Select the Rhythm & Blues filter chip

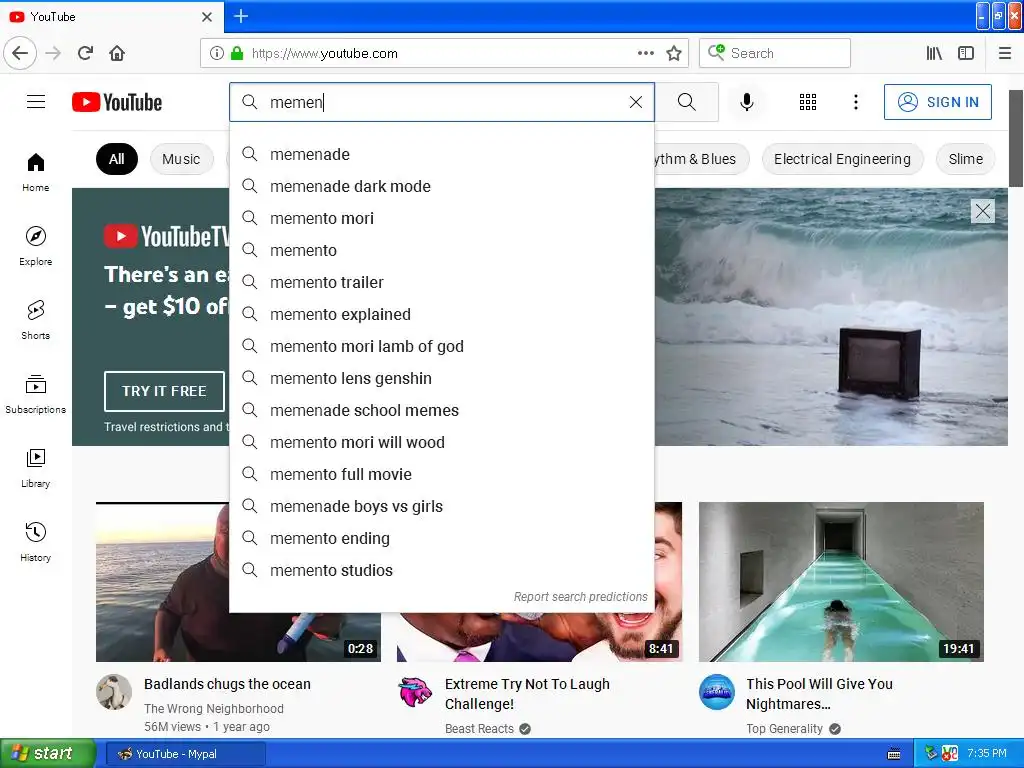[701, 159]
